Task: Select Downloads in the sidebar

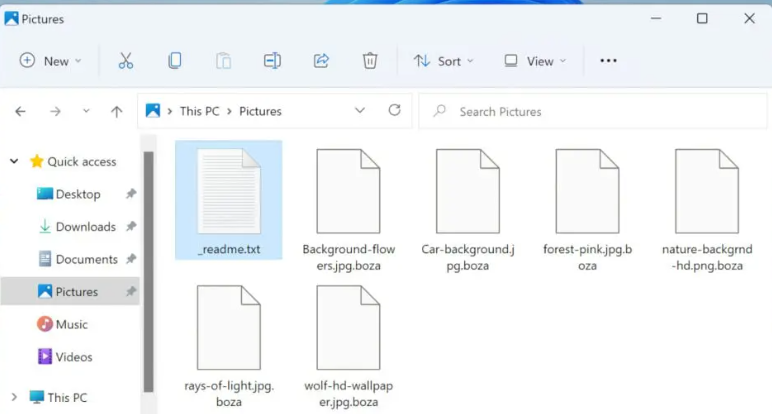Action: click(x=85, y=227)
